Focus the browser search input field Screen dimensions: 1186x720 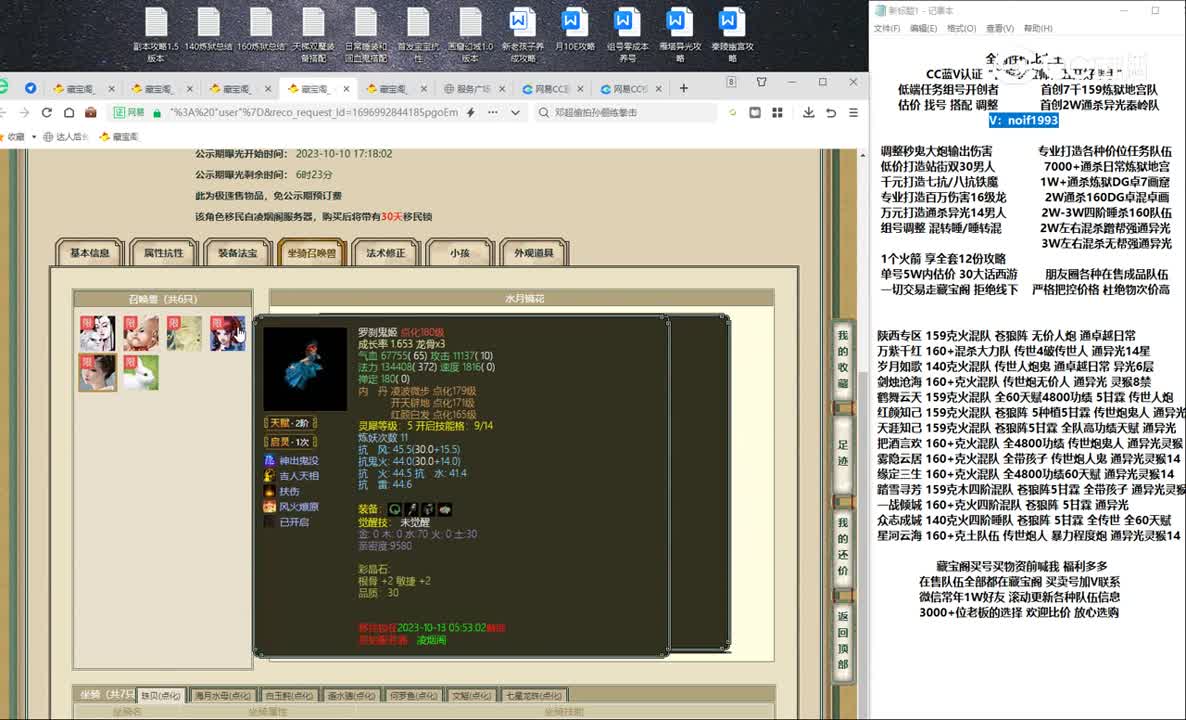[628, 113]
